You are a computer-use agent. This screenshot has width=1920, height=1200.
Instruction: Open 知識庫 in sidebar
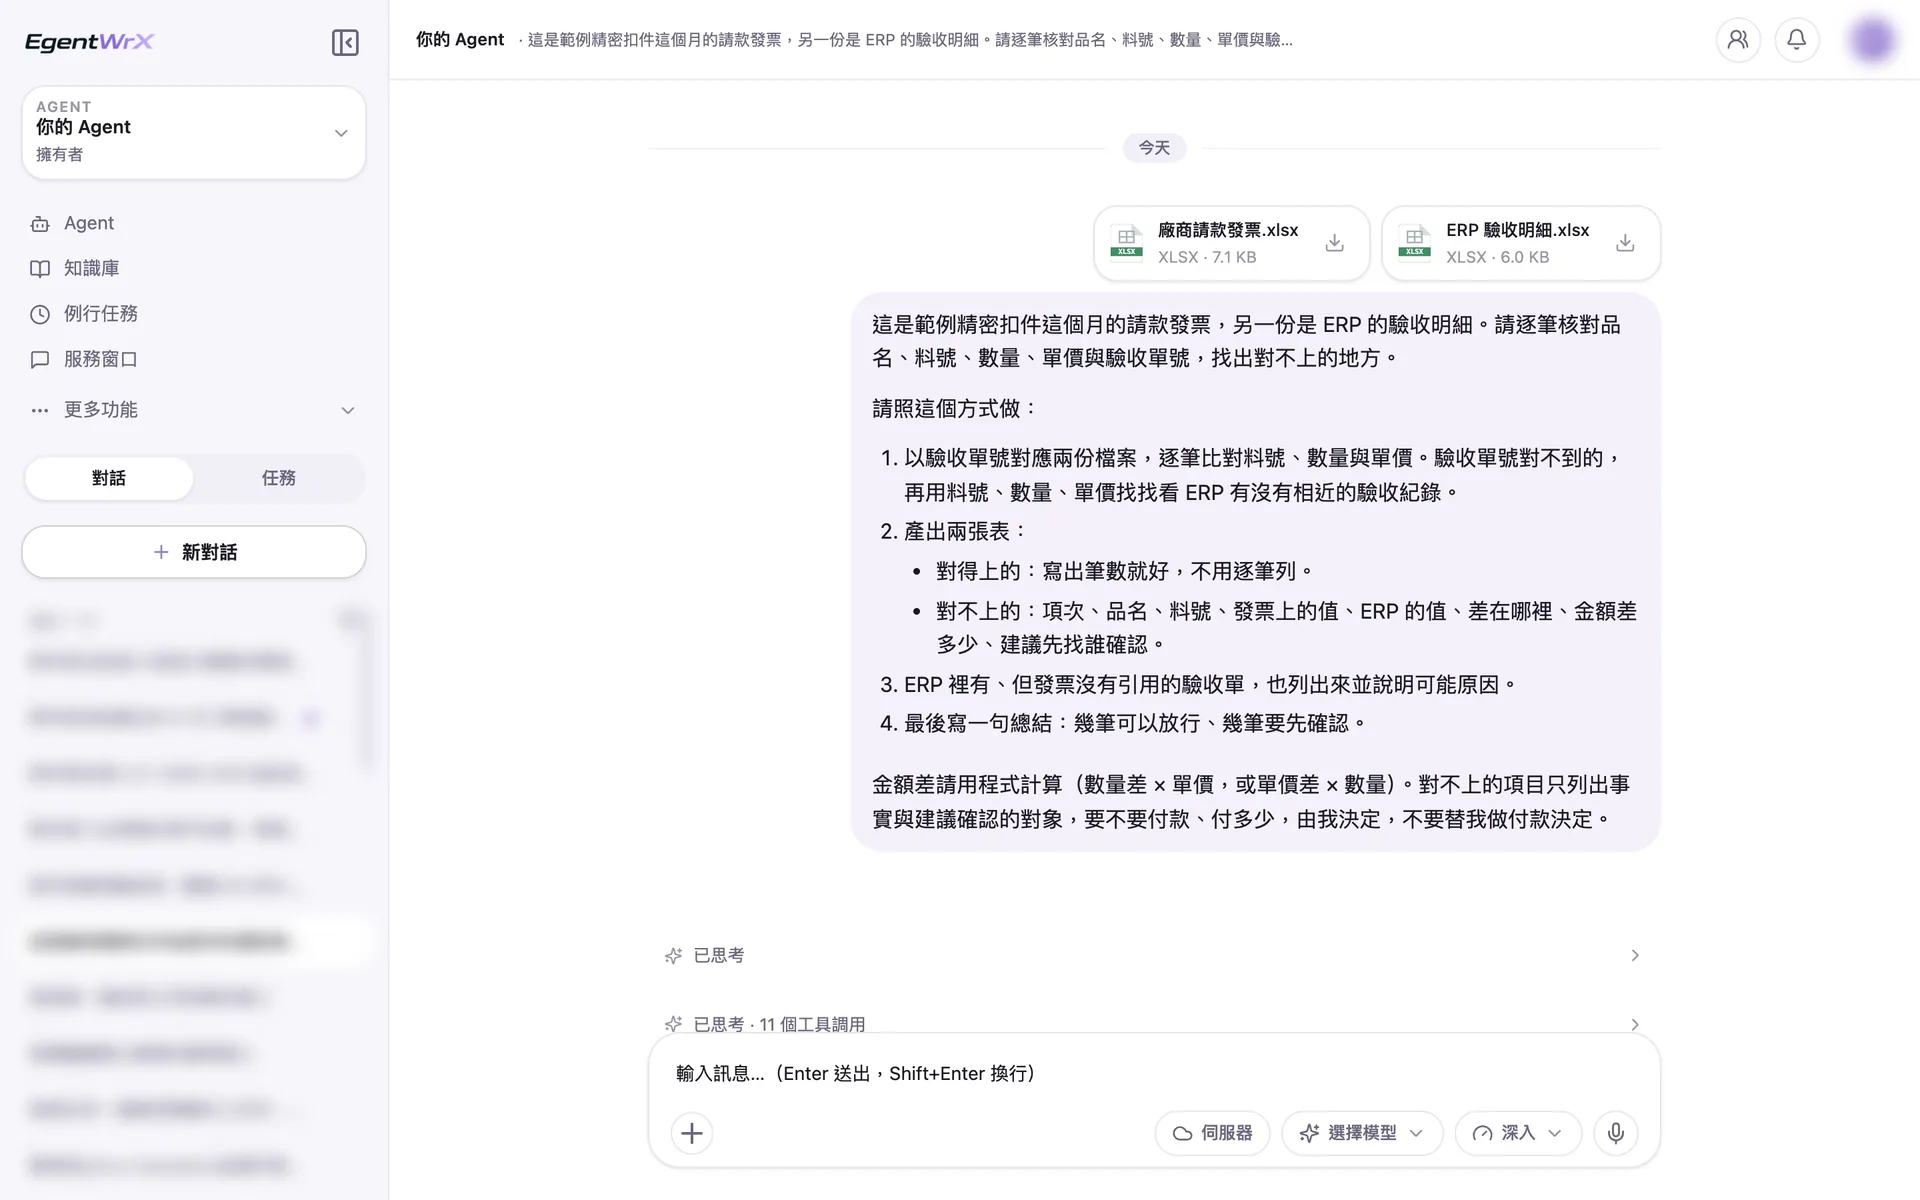tap(194, 269)
